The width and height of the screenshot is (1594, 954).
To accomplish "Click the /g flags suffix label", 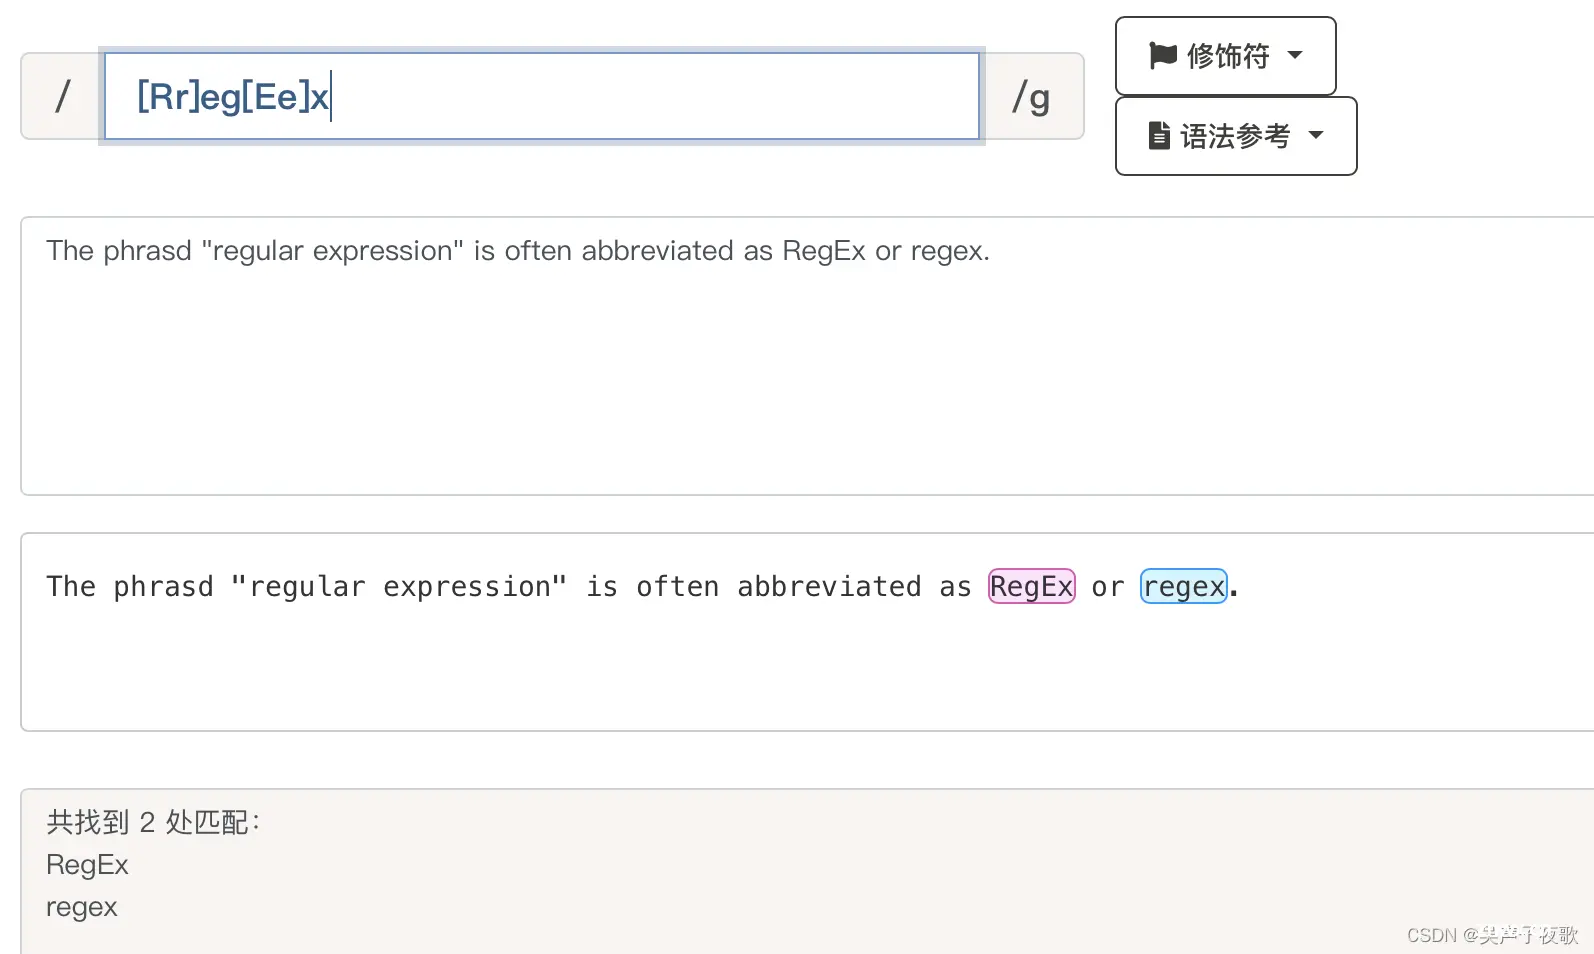I will (x=1032, y=96).
